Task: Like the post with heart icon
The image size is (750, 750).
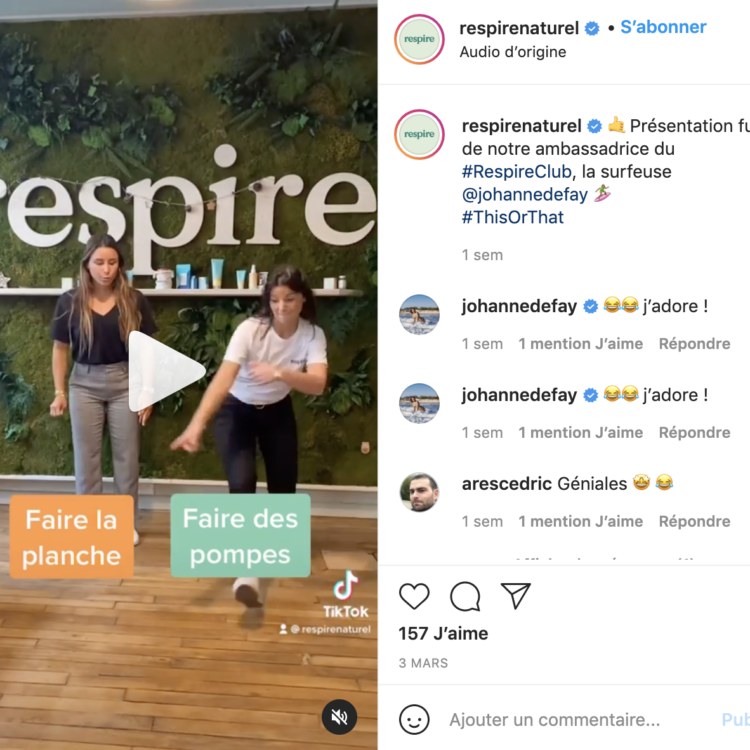Action: click(x=414, y=596)
